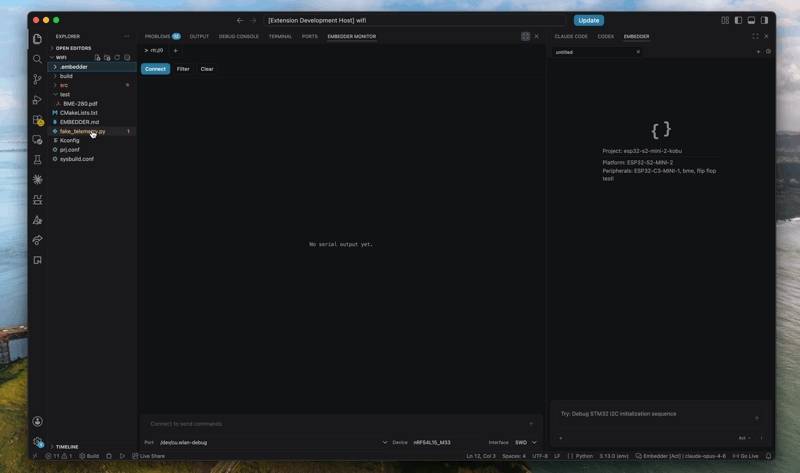Maximize the bottom panel size
The image size is (800, 473).
526,36
